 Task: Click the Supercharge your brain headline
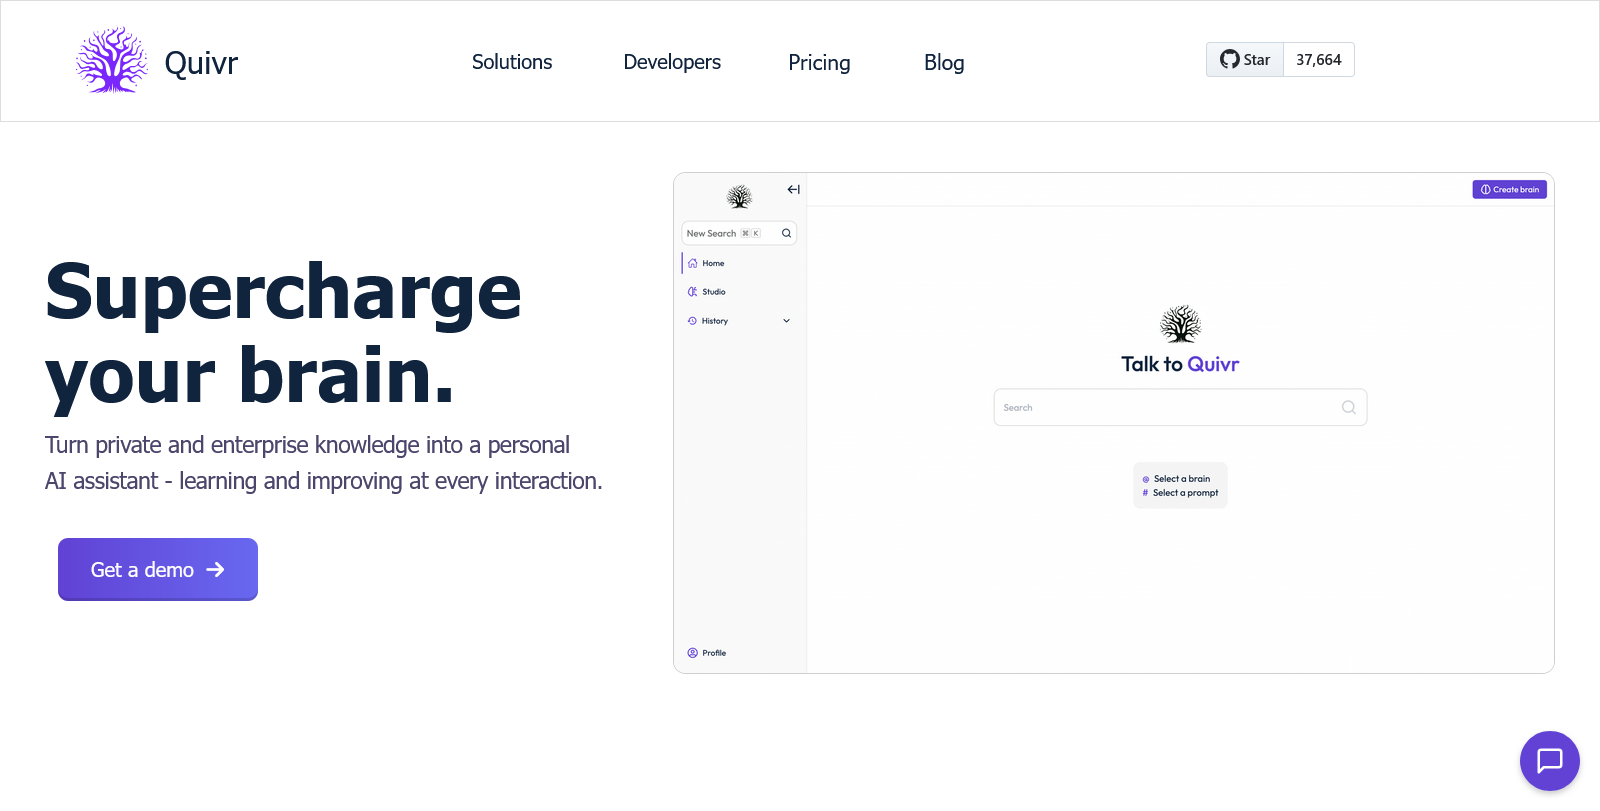(283, 333)
